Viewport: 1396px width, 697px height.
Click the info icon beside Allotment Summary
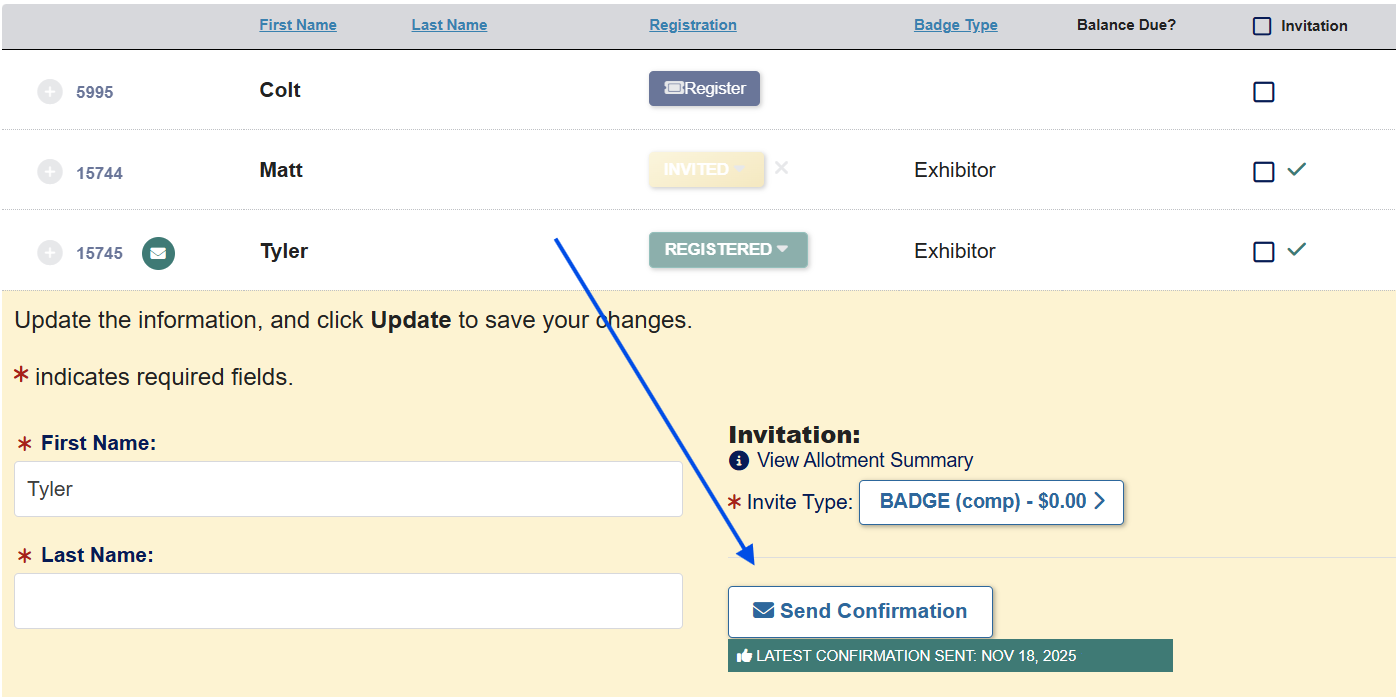(x=739, y=461)
